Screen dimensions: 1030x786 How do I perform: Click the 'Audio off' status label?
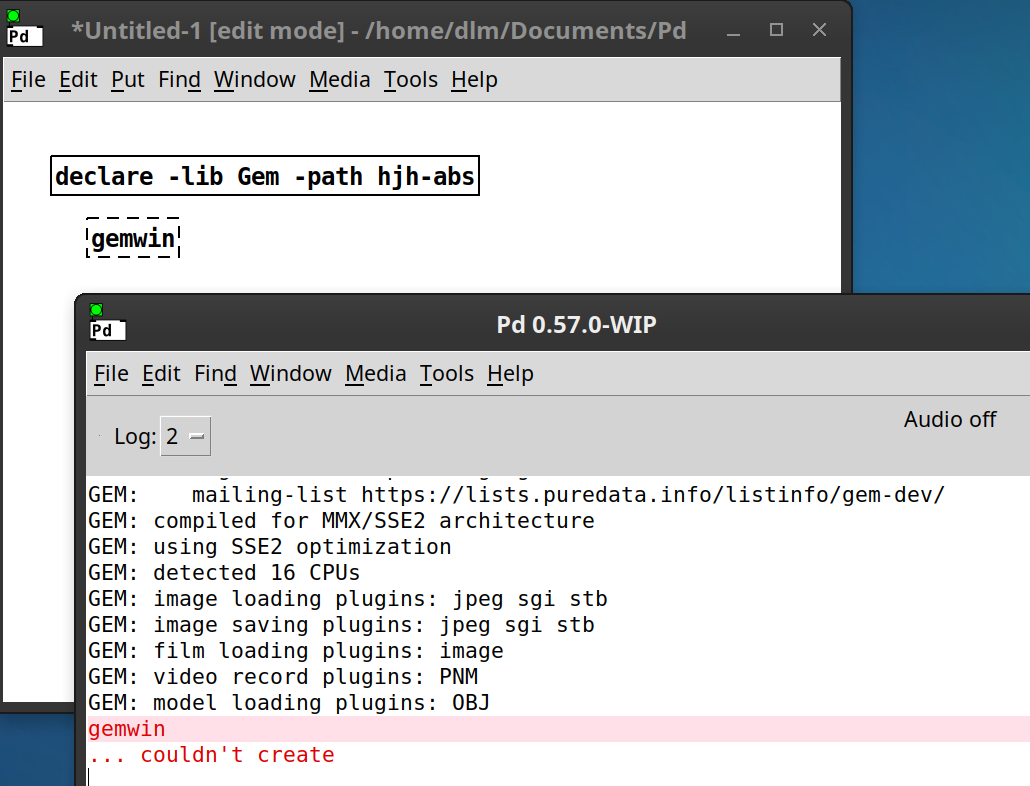(950, 419)
